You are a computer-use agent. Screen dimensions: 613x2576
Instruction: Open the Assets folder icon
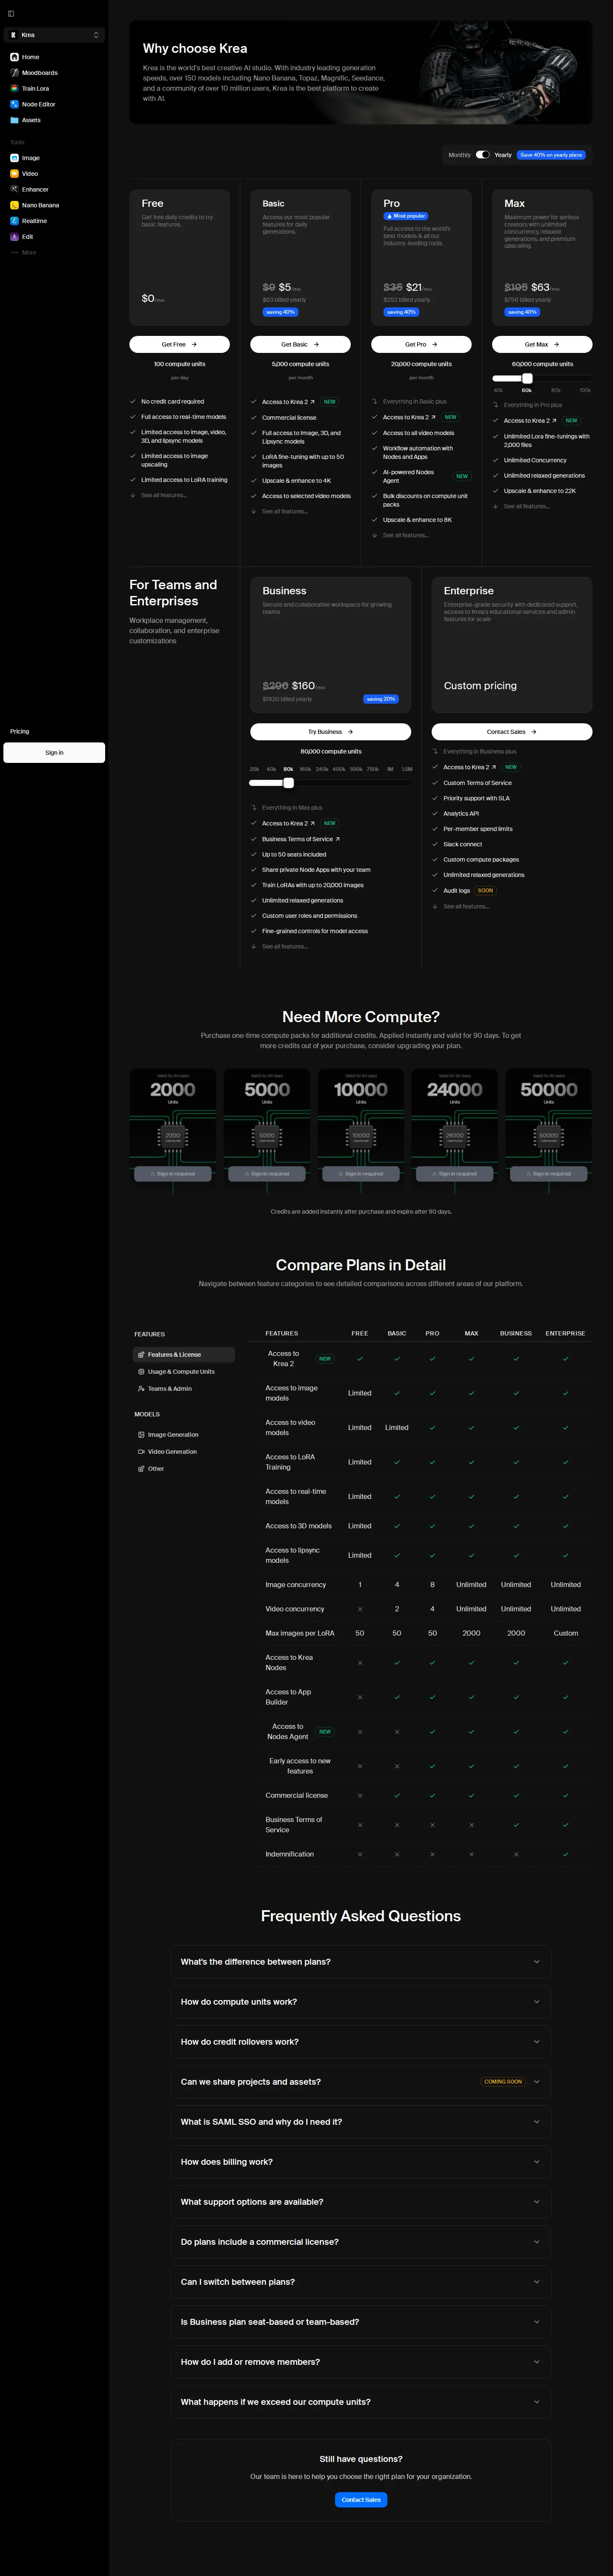14,120
